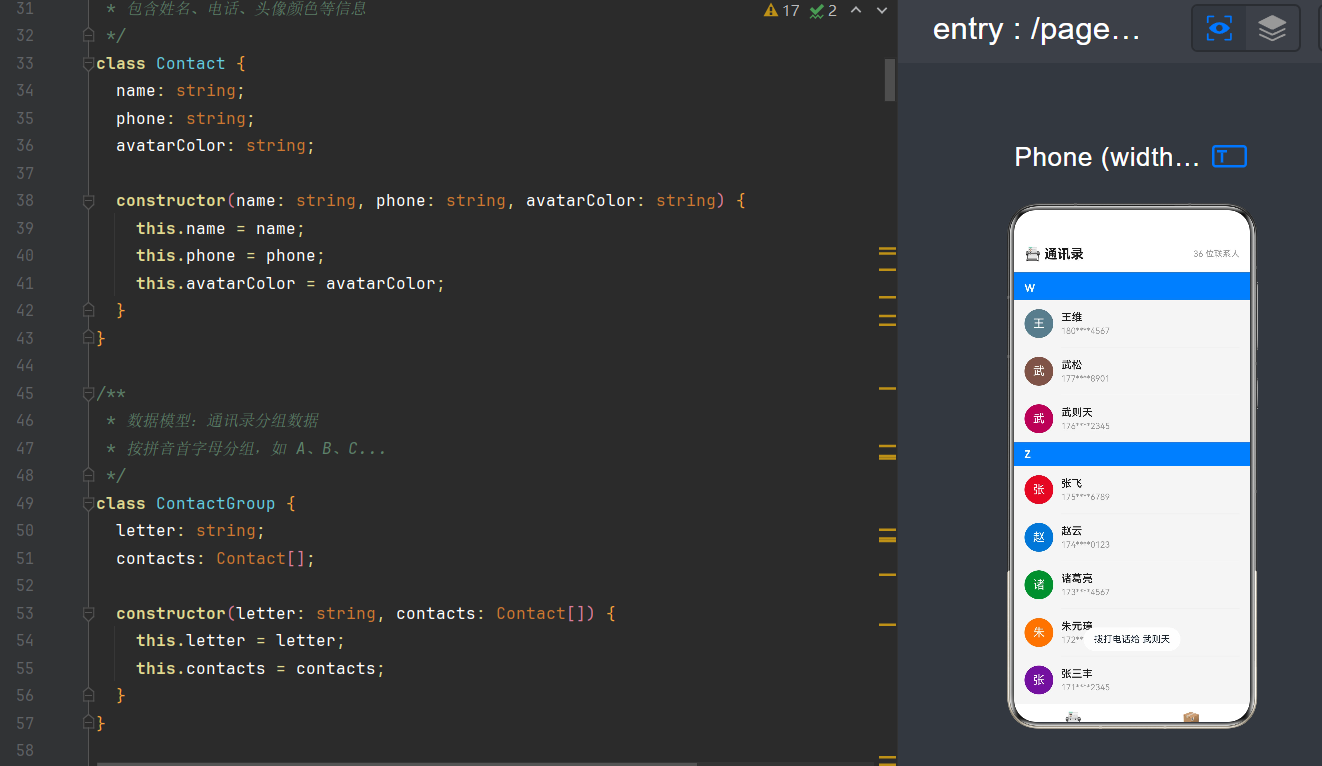The height and width of the screenshot is (766, 1322).
Task: Click this.name = name; on line 39
Action: tap(220, 228)
